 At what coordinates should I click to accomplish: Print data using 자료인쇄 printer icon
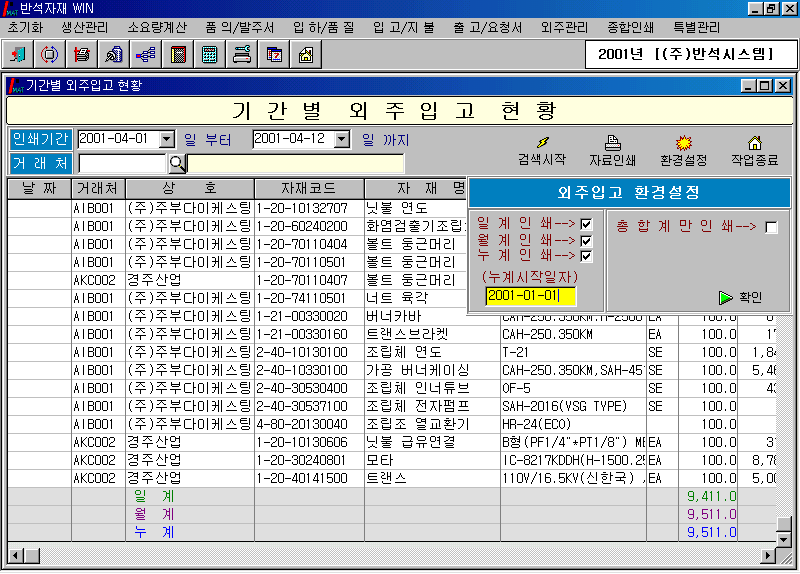[613, 151]
